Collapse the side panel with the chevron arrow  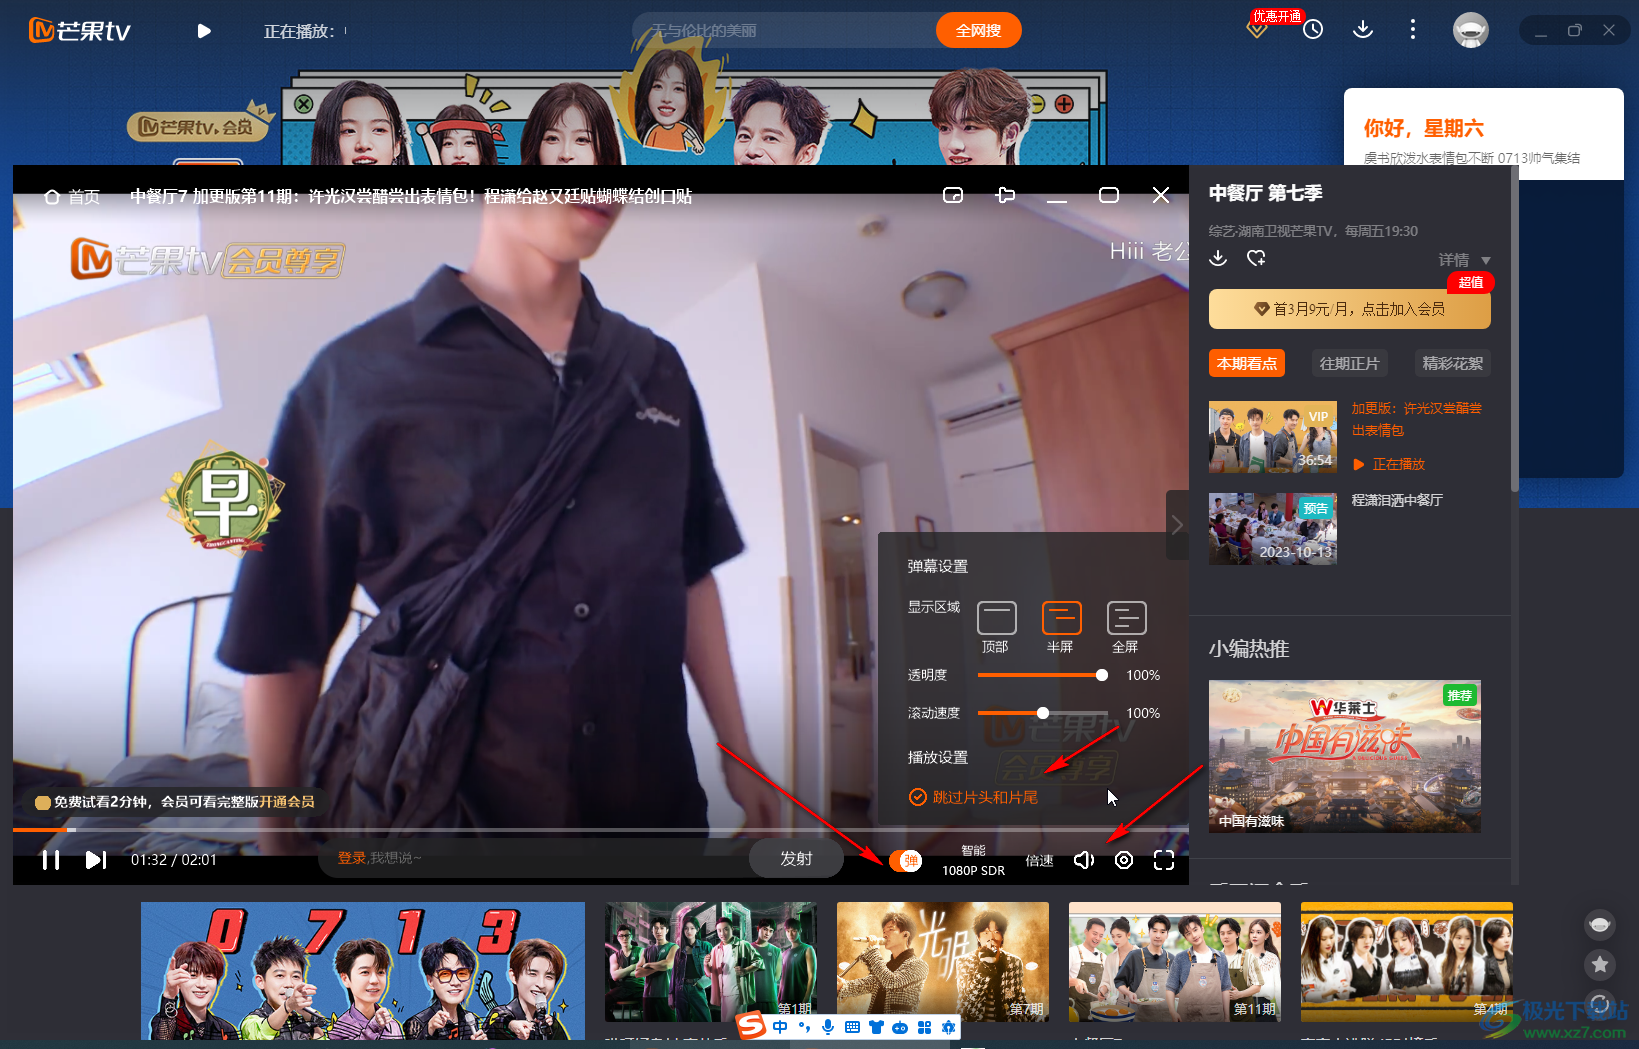coord(1177,525)
